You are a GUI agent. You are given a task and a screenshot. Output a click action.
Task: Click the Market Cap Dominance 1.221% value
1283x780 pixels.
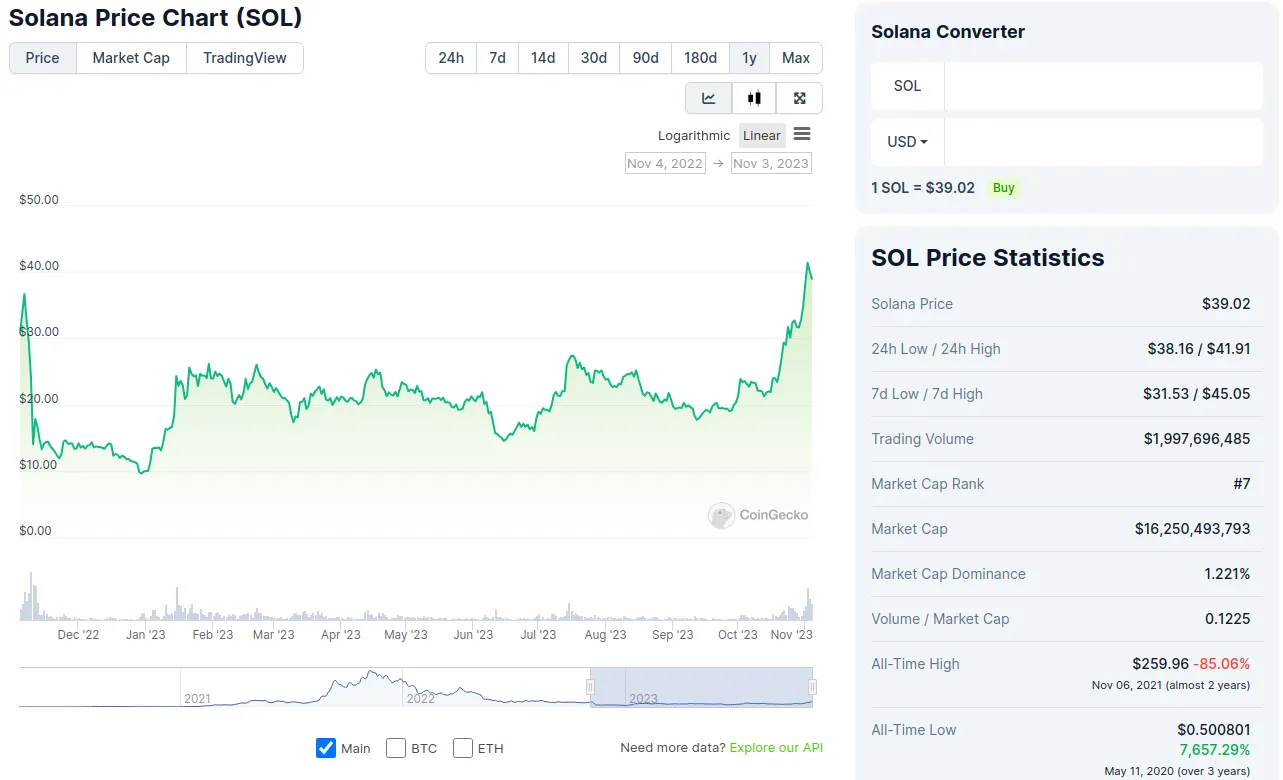click(x=1227, y=574)
